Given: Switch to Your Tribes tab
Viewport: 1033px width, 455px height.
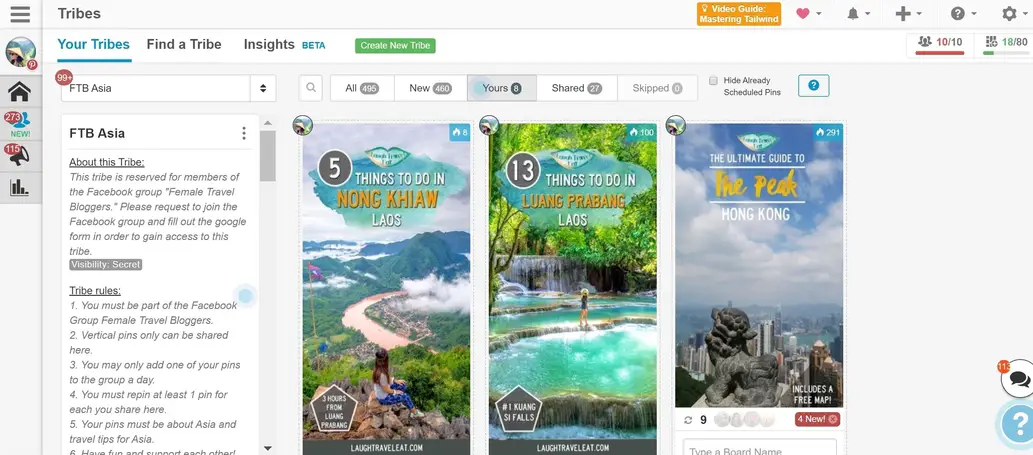Looking at the screenshot, I should [x=94, y=45].
